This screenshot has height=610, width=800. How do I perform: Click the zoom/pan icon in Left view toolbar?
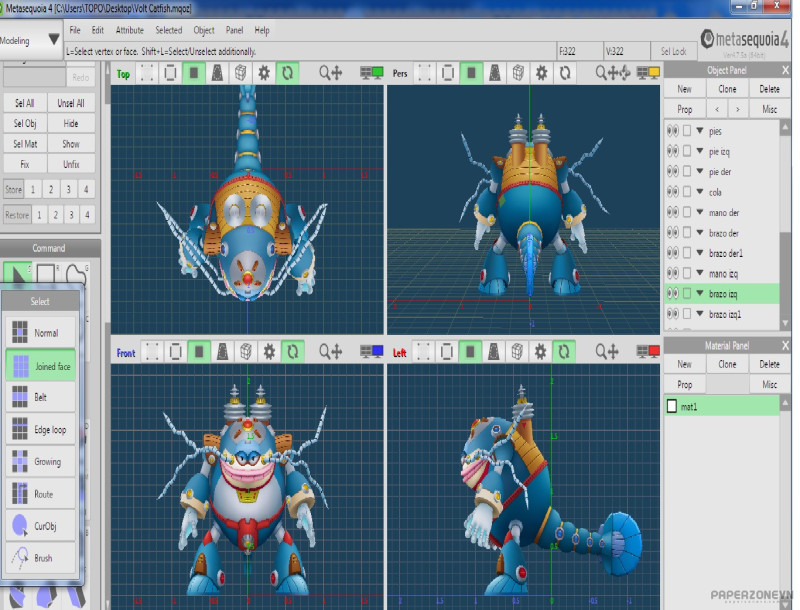(x=608, y=352)
